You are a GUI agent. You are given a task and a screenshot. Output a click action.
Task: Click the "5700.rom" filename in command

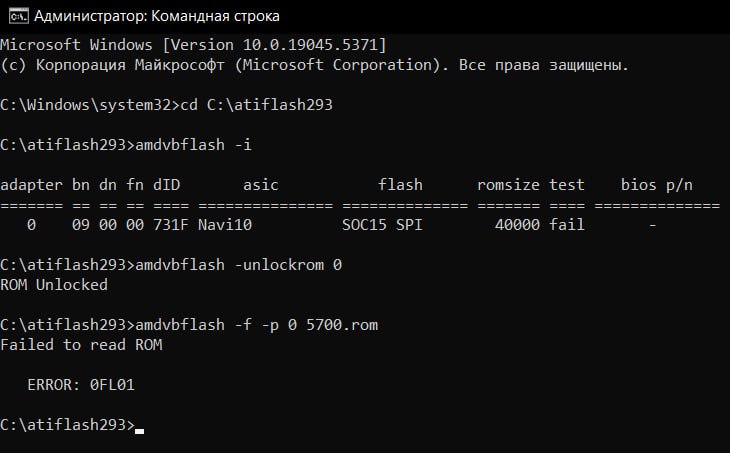(342, 325)
